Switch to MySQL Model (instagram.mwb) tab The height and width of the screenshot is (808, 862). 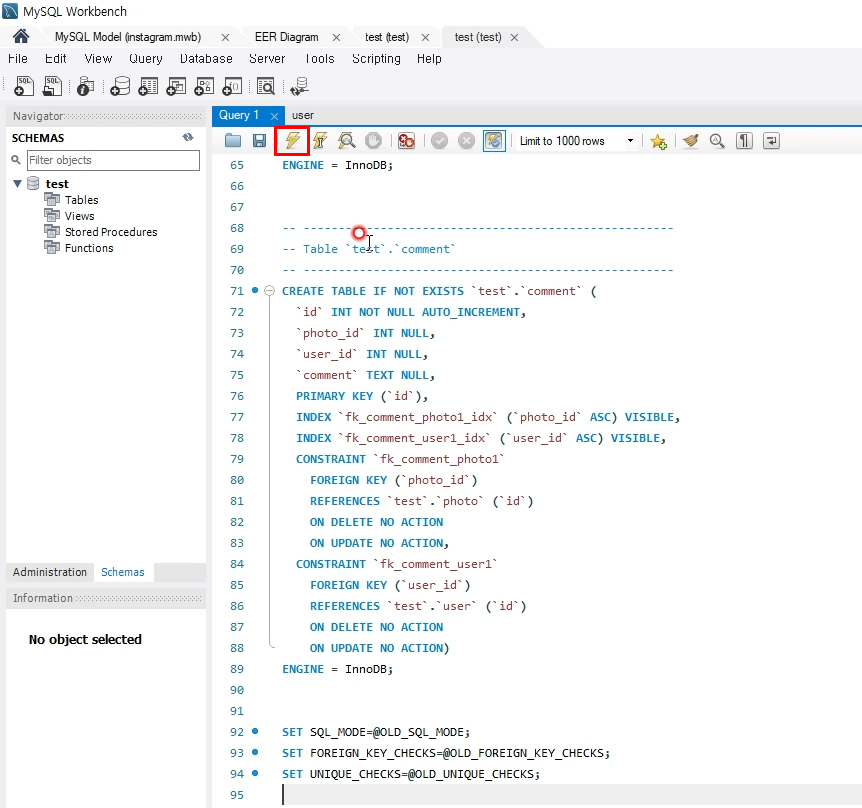coord(128,37)
